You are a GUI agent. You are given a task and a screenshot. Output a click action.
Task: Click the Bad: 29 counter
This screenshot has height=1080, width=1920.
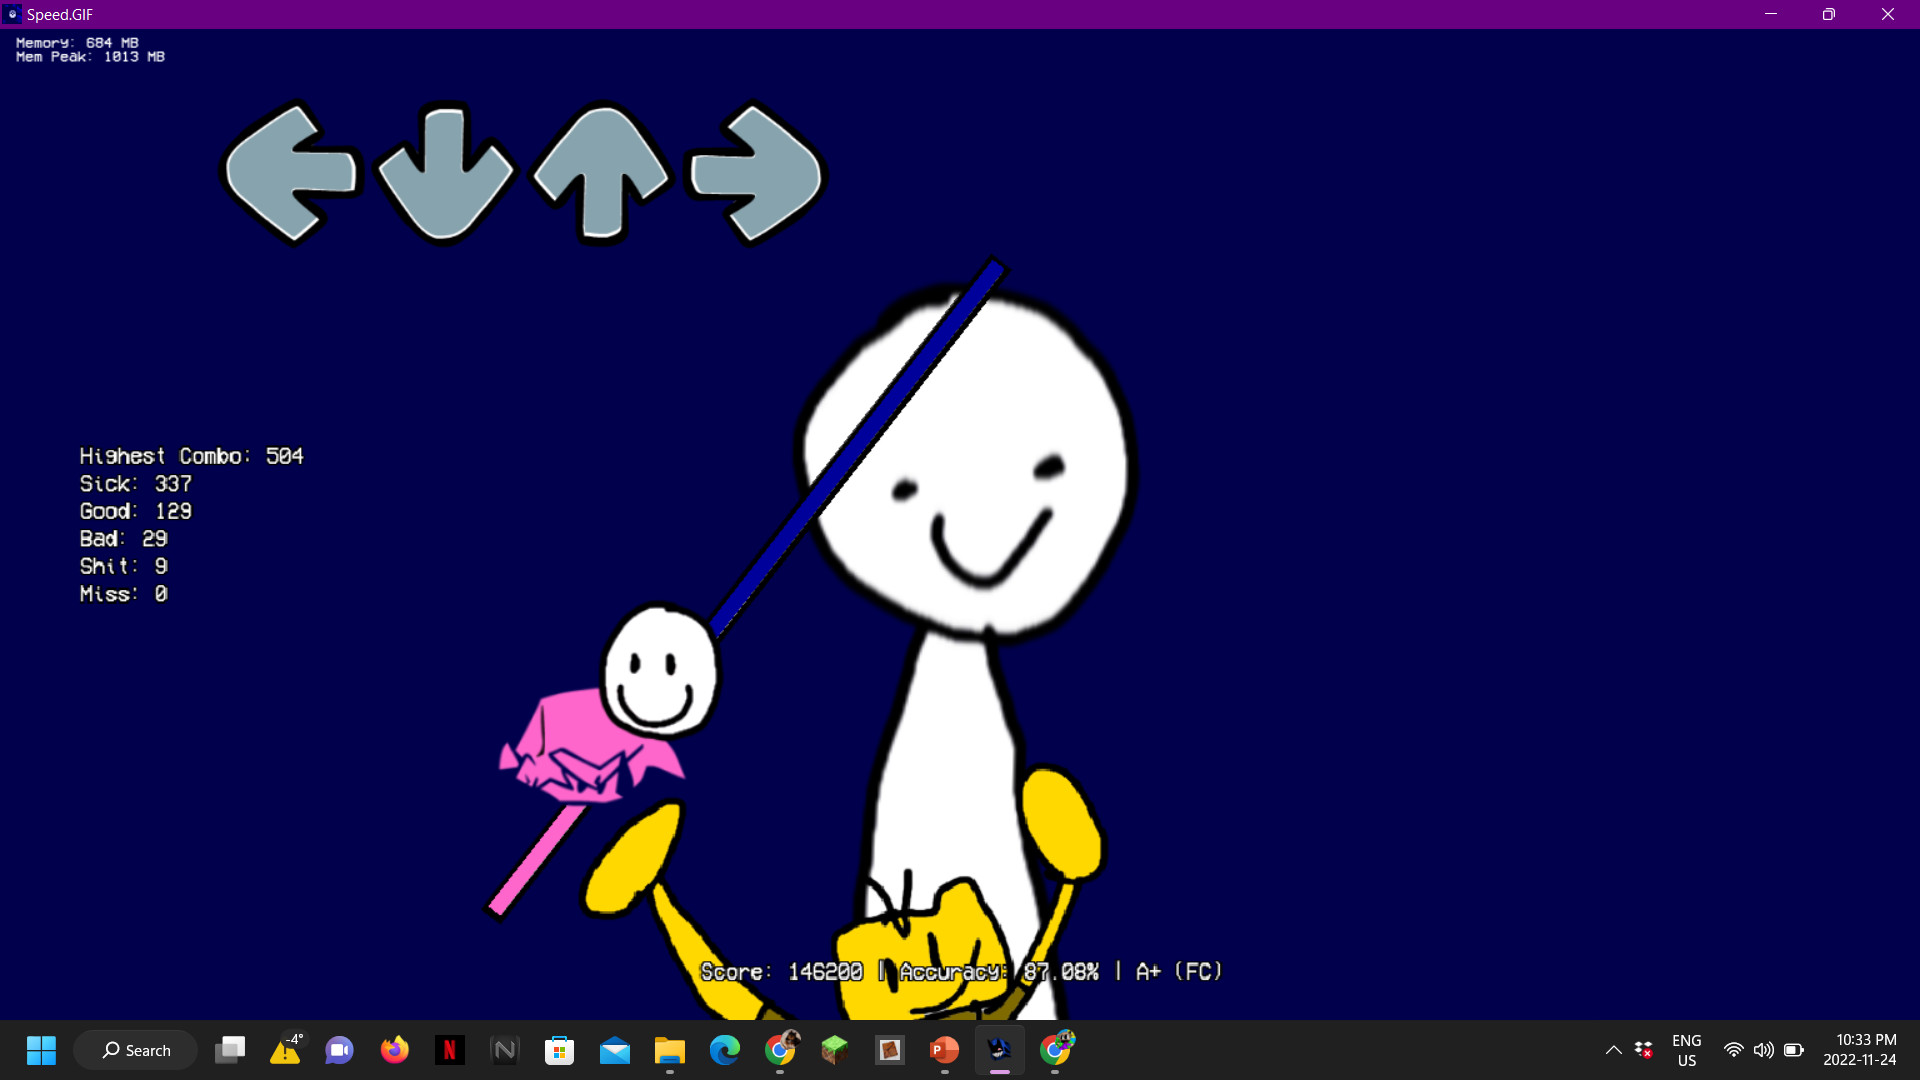click(x=124, y=539)
